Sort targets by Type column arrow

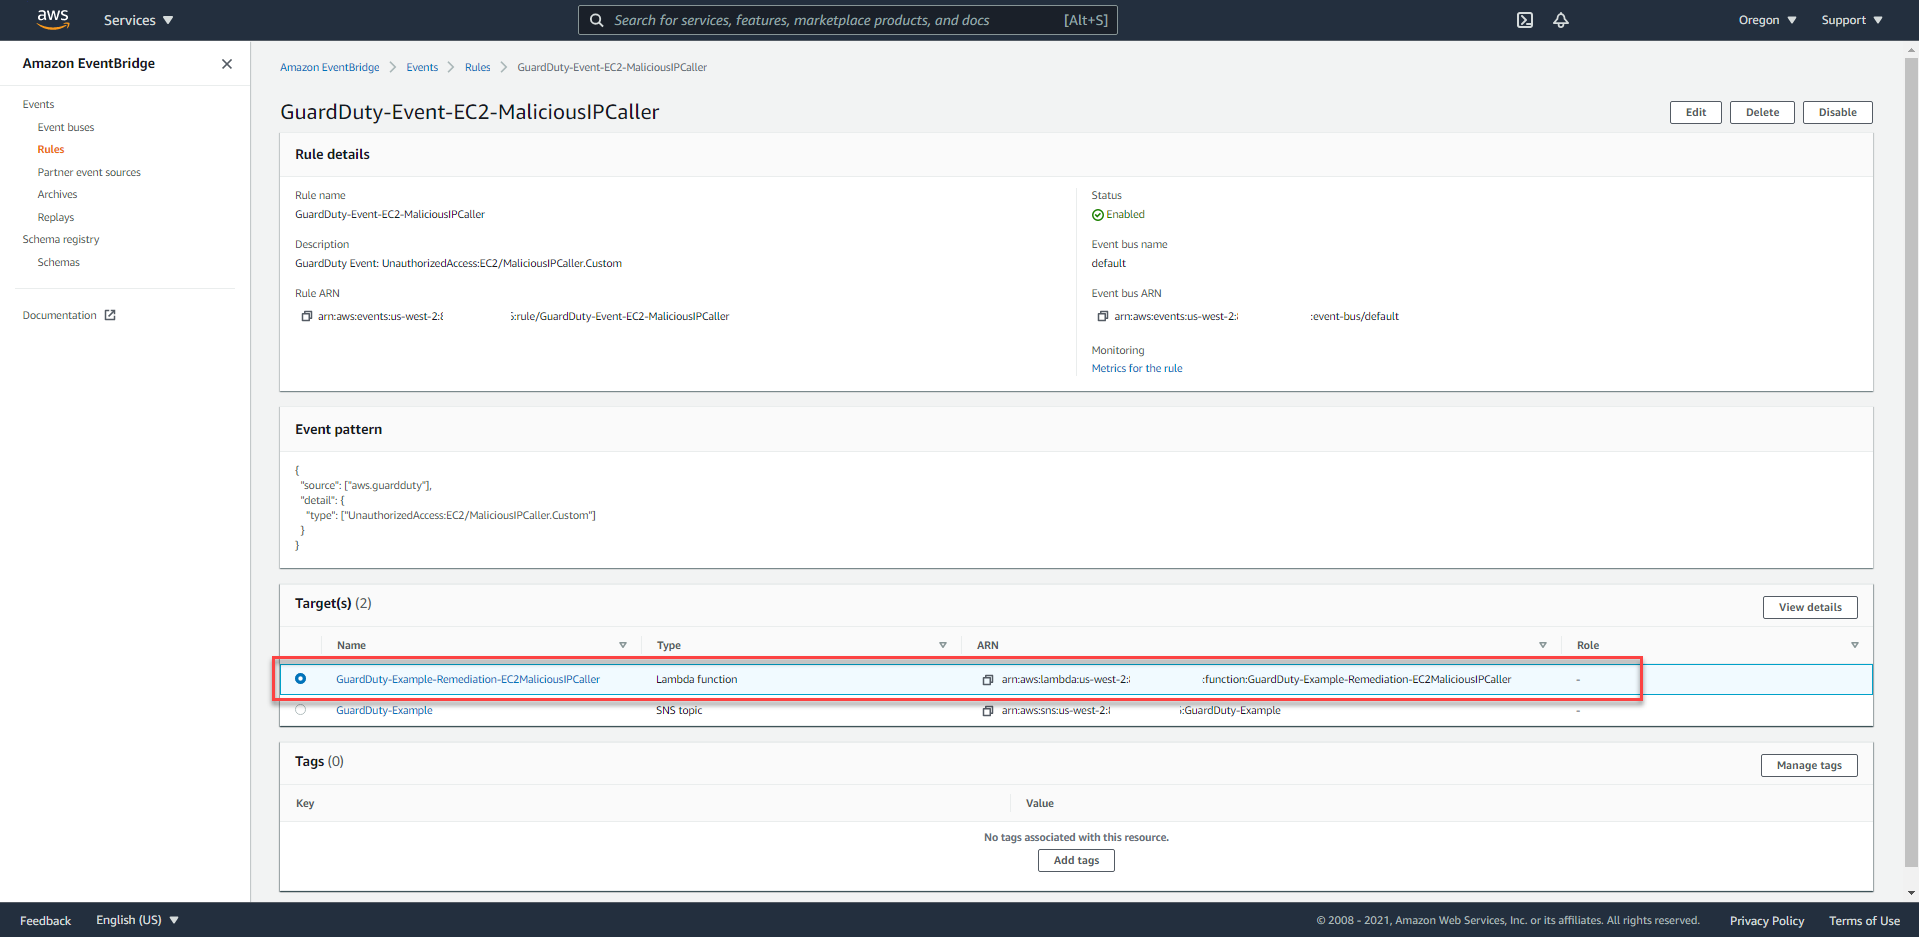point(943,646)
